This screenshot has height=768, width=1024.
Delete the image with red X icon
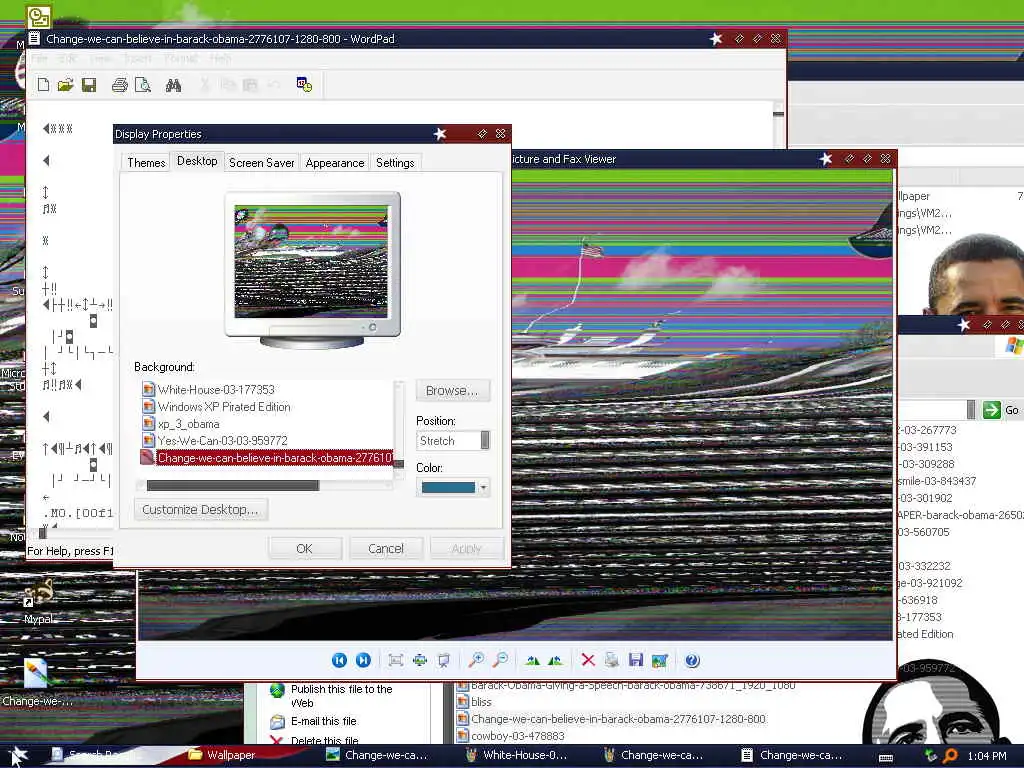click(588, 660)
